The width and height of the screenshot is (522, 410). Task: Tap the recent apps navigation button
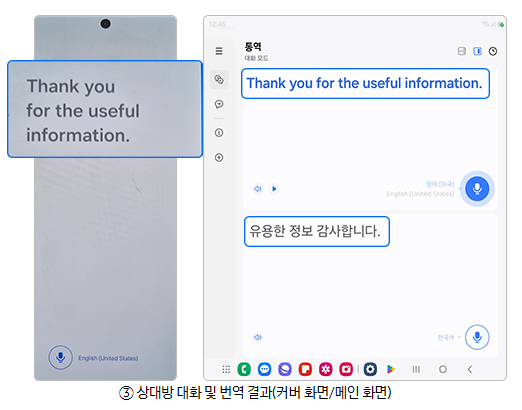(416, 369)
